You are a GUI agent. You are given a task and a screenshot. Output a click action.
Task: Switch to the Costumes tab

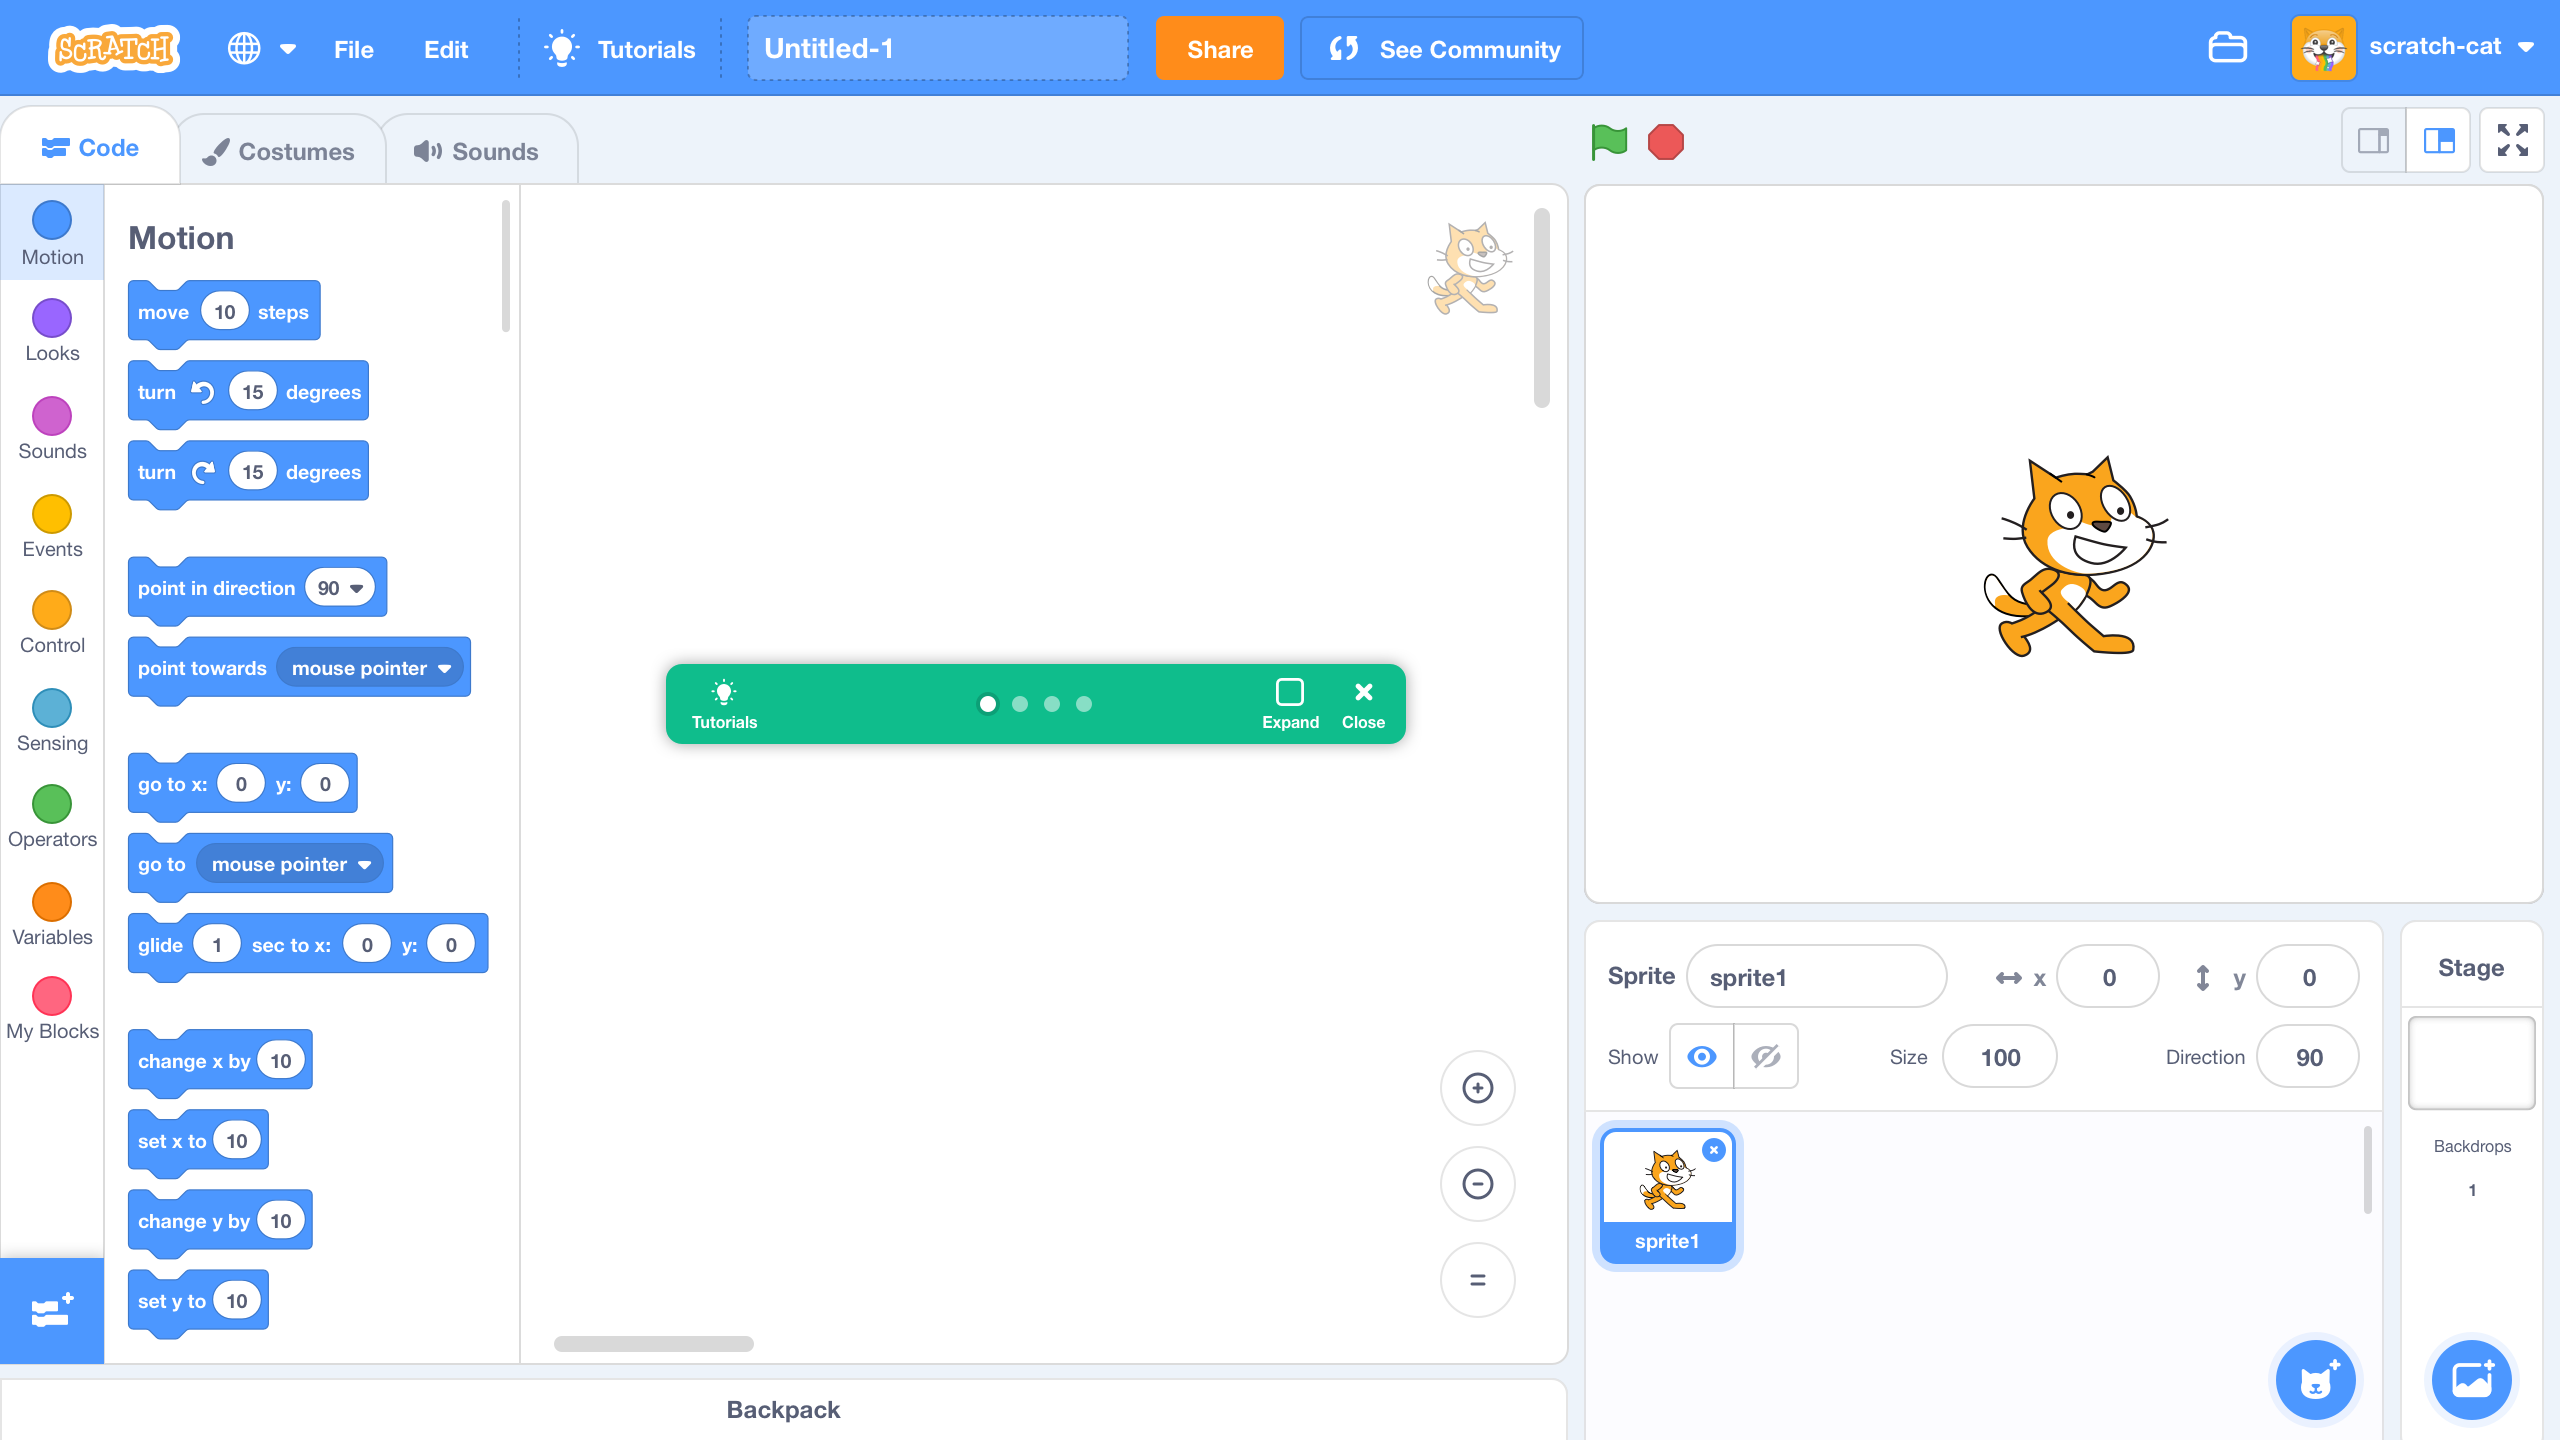282,148
